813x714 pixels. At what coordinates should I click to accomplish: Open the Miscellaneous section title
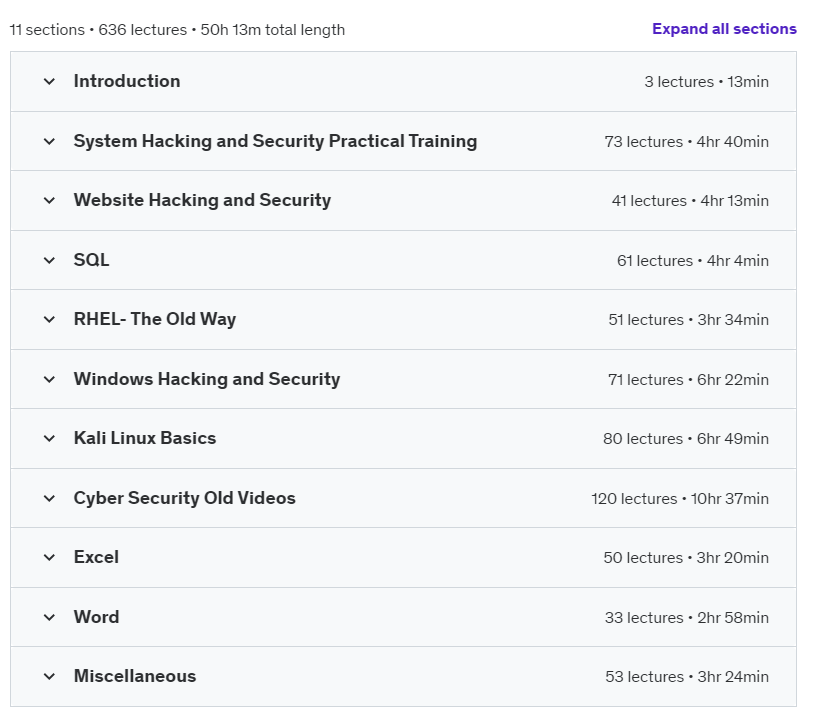click(135, 676)
